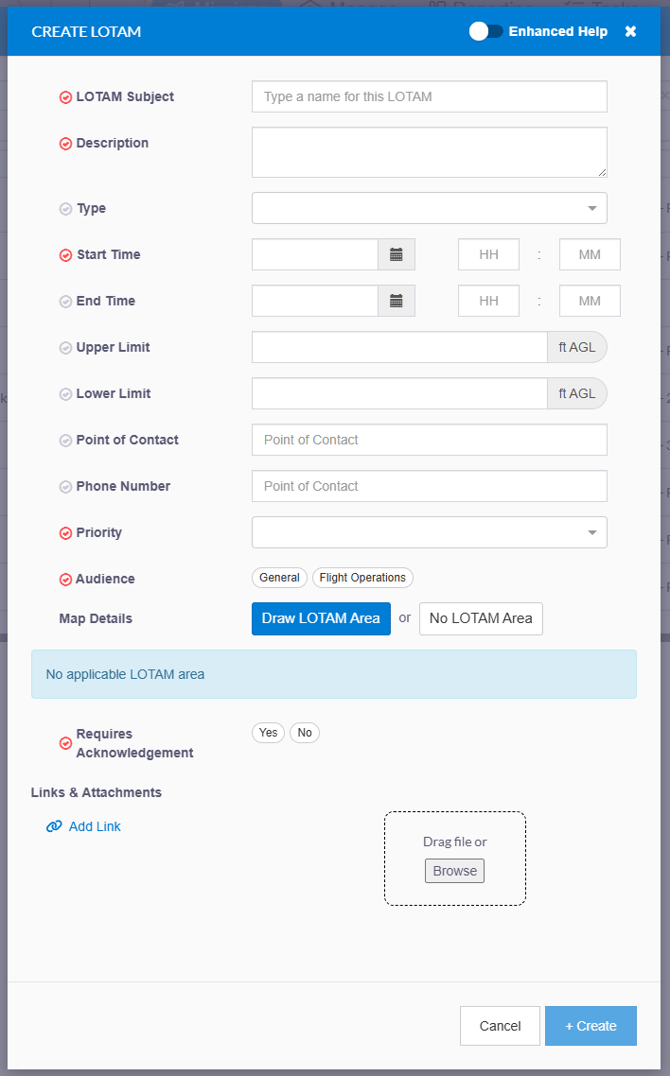Choose the Flight Operations audience option

pos(362,578)
